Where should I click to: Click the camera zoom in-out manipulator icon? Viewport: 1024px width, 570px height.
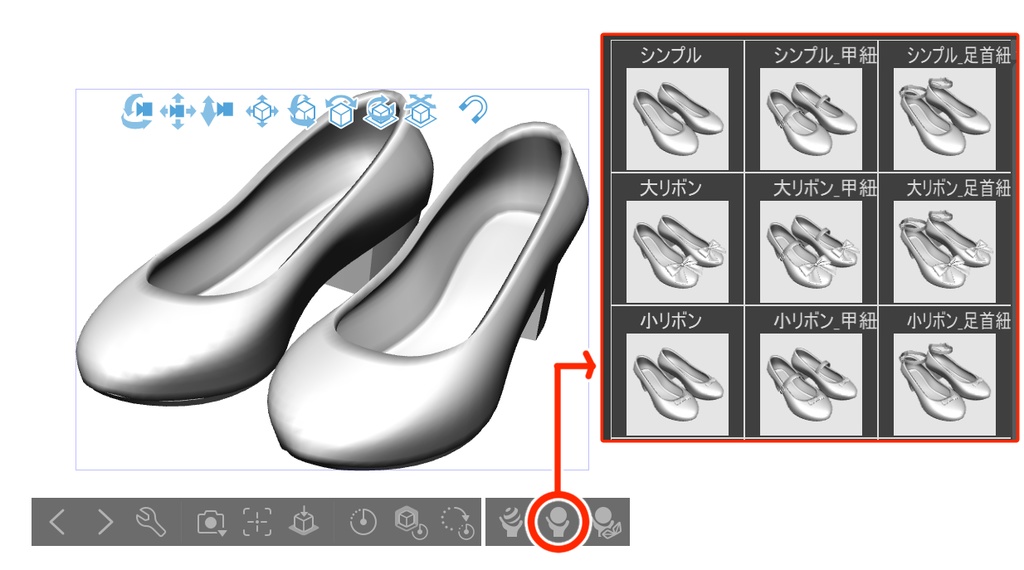(x=217, y=110)
